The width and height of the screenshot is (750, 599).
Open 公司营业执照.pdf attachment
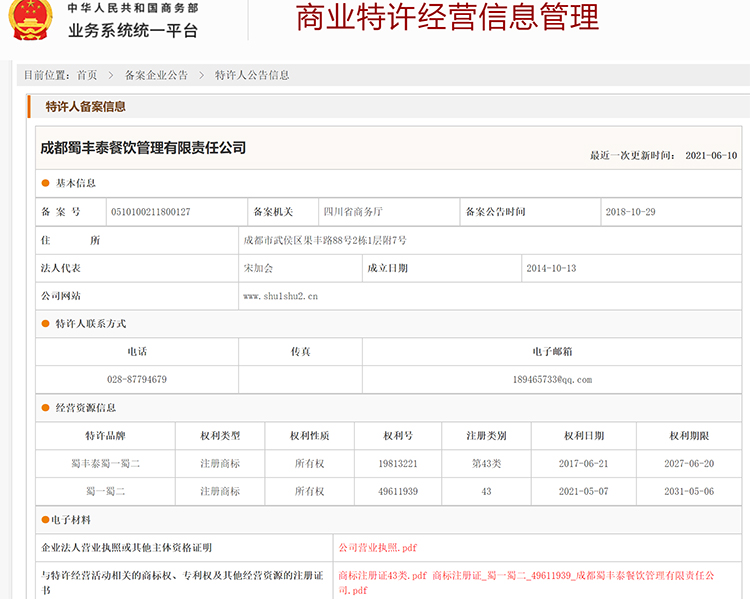click(x=377, y=547)
